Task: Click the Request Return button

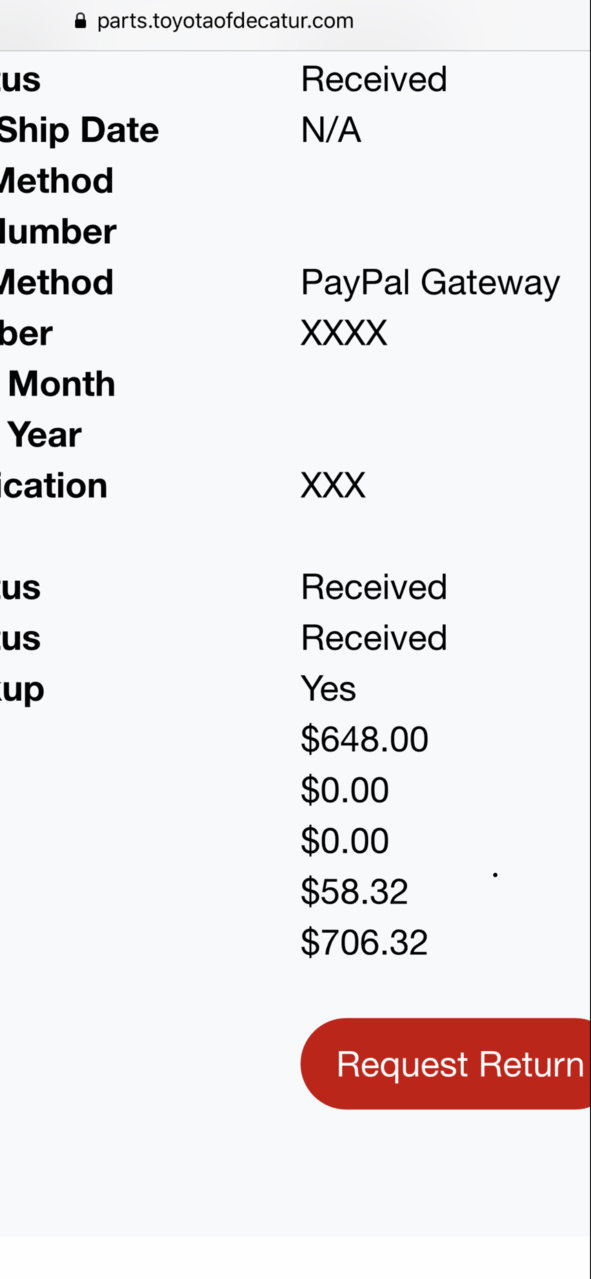Action: (x=446, y=1064)
